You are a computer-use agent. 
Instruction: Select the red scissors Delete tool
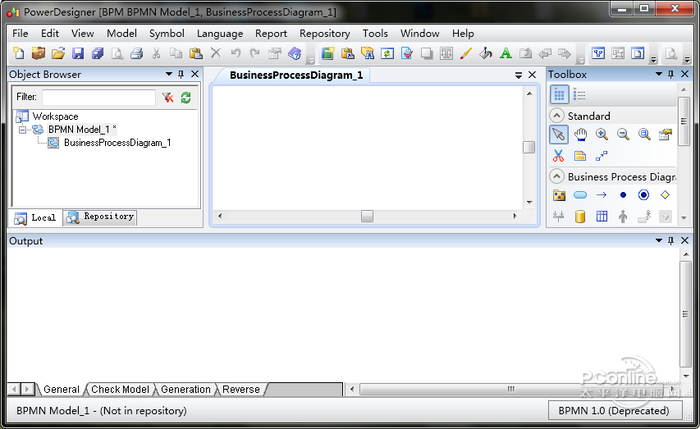[x=558, y=156]
